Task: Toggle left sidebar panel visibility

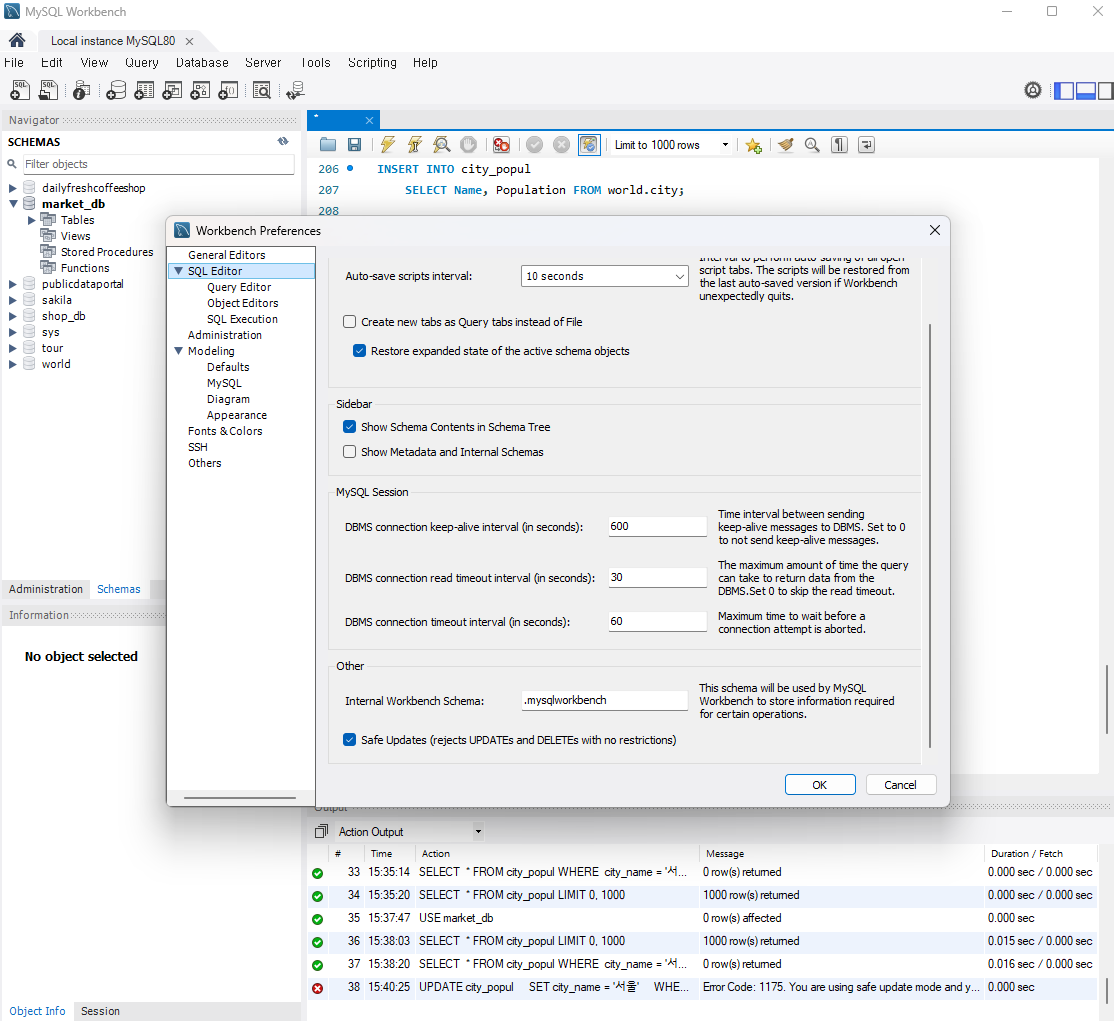Action: pyautogui.click(x=1064, y=90)
